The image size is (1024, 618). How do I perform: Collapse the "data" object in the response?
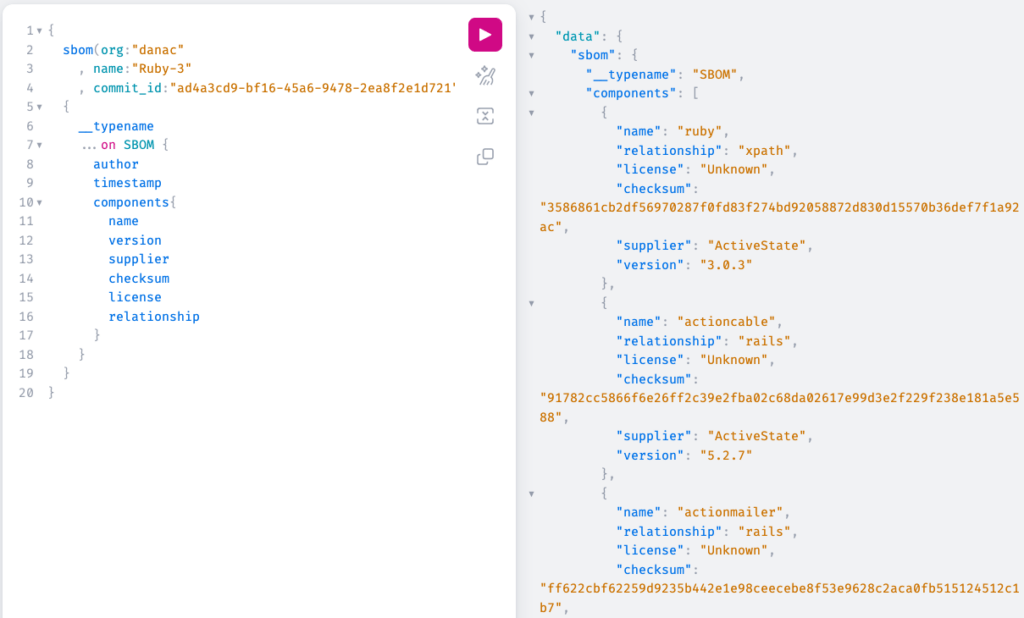pos(531,36)
